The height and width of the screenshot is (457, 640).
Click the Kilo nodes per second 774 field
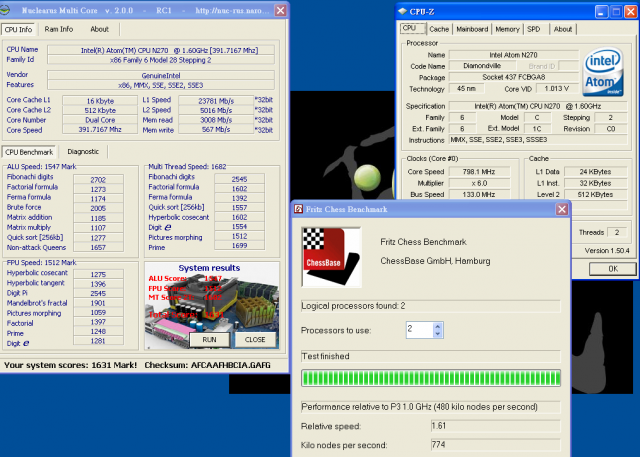(x=496, y=445)
